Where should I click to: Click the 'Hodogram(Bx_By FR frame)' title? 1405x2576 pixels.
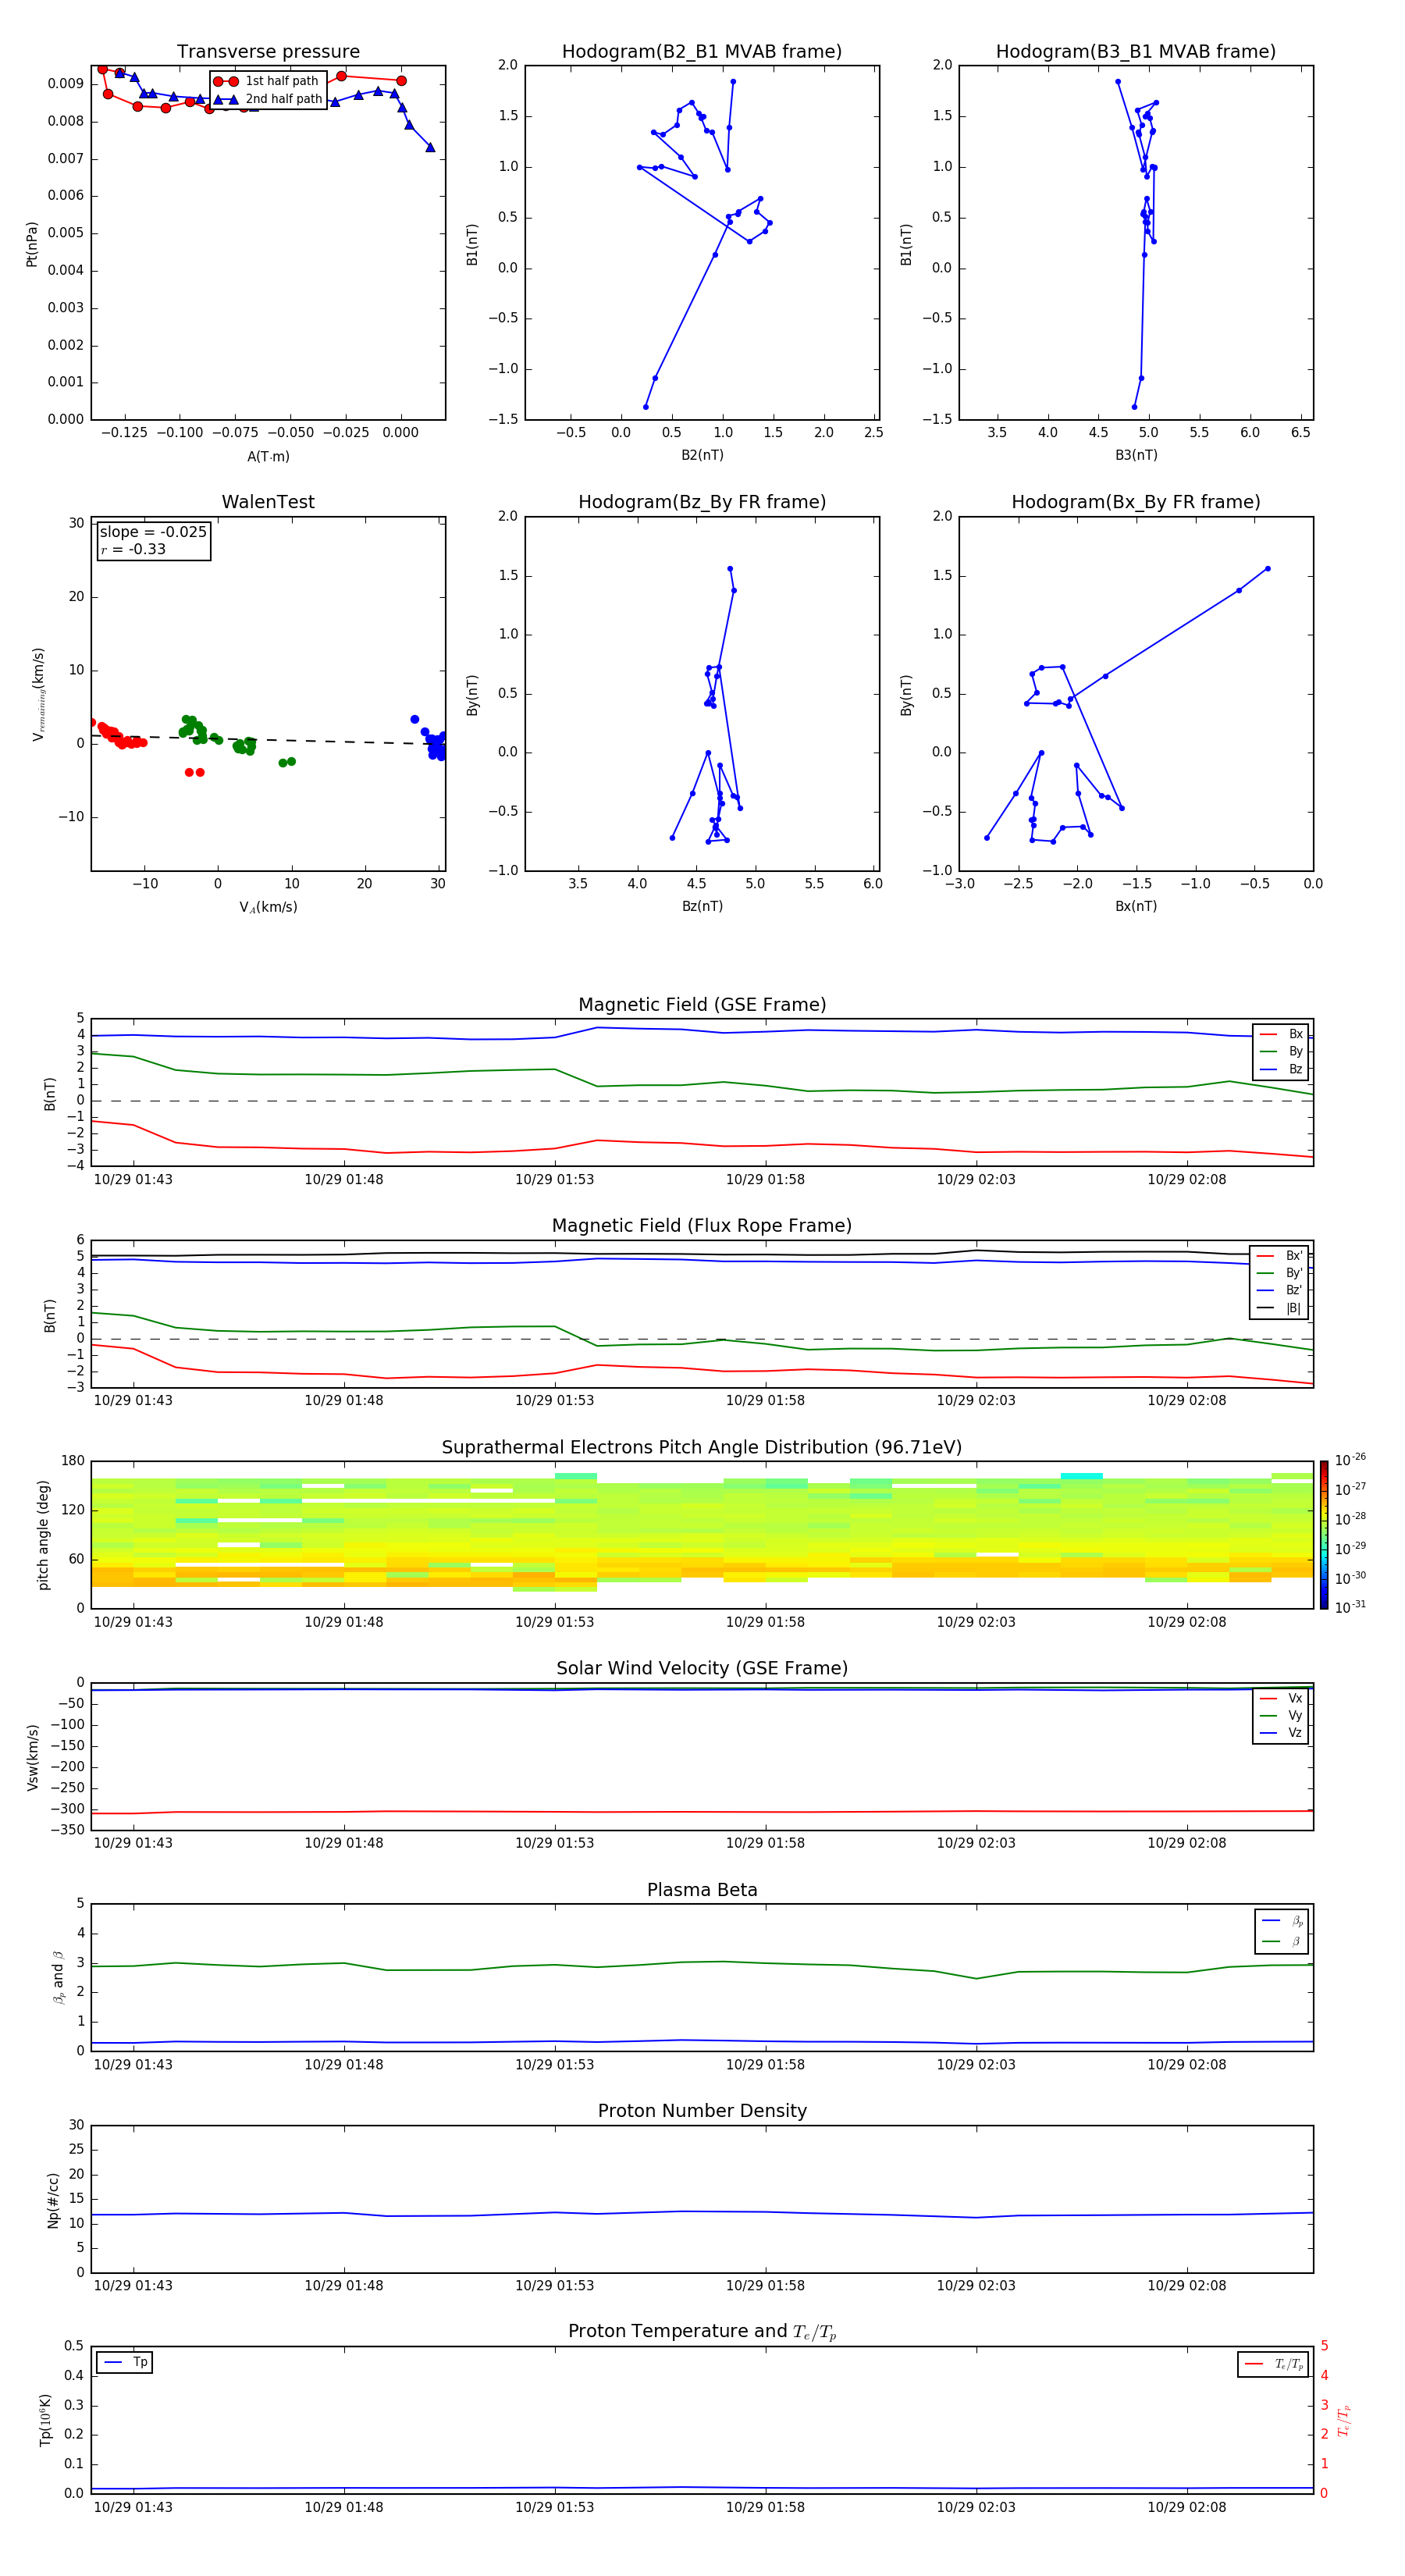[1136, 502]
